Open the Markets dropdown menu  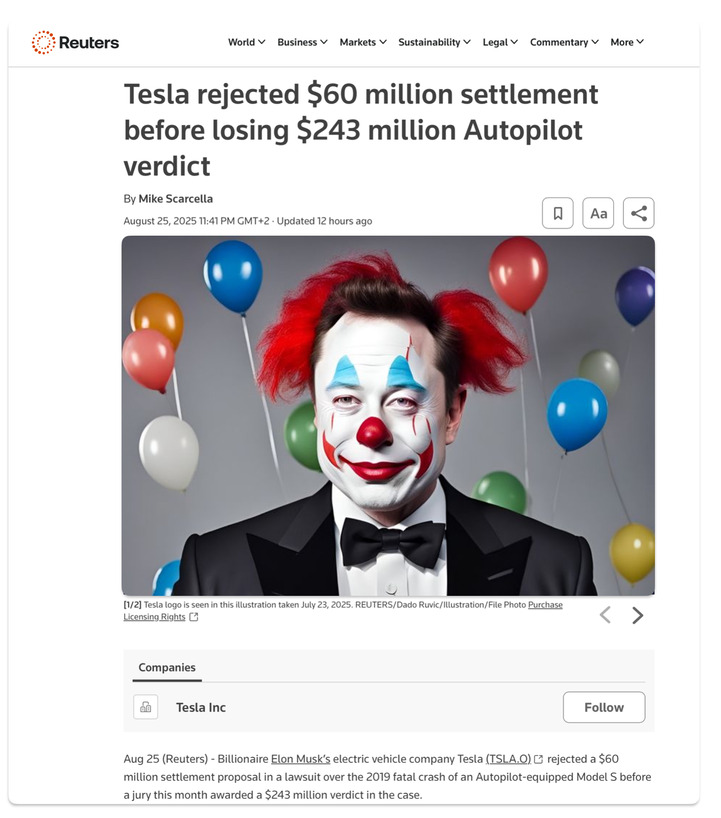(362, 42)
